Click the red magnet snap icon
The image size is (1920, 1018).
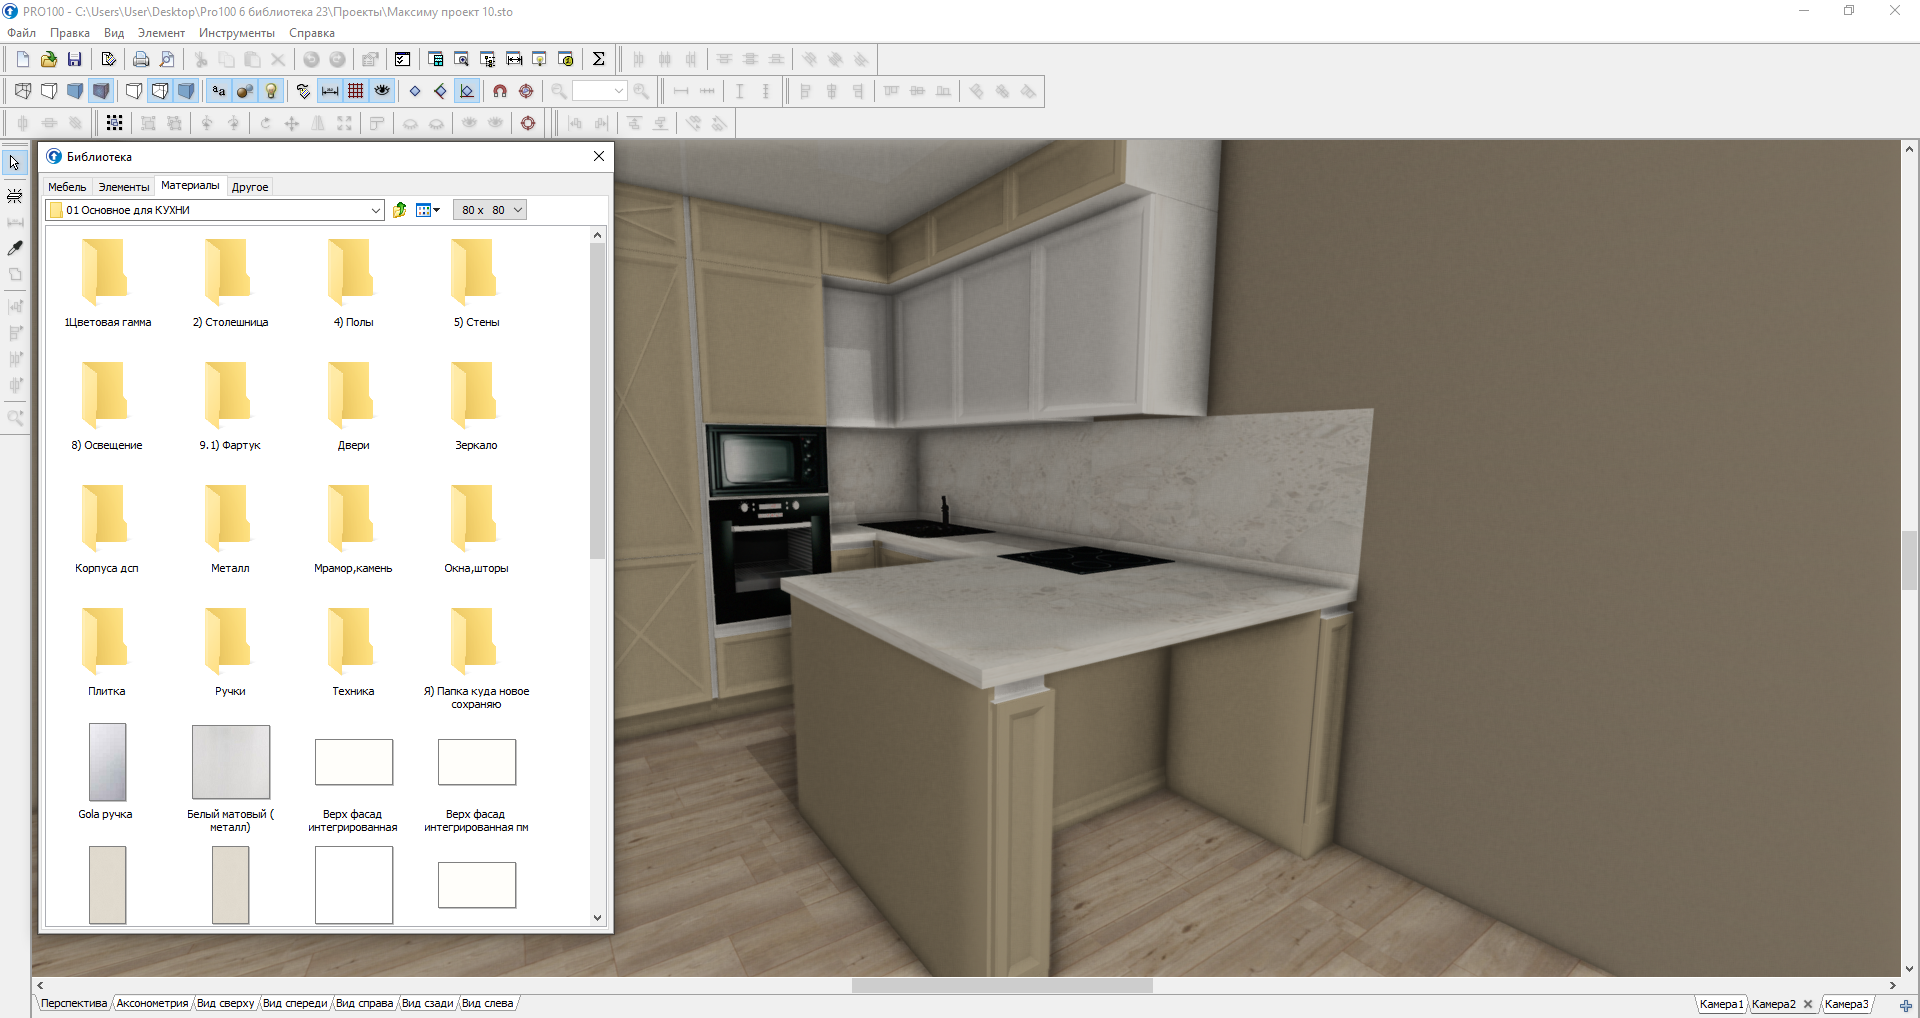coord(500,91)
